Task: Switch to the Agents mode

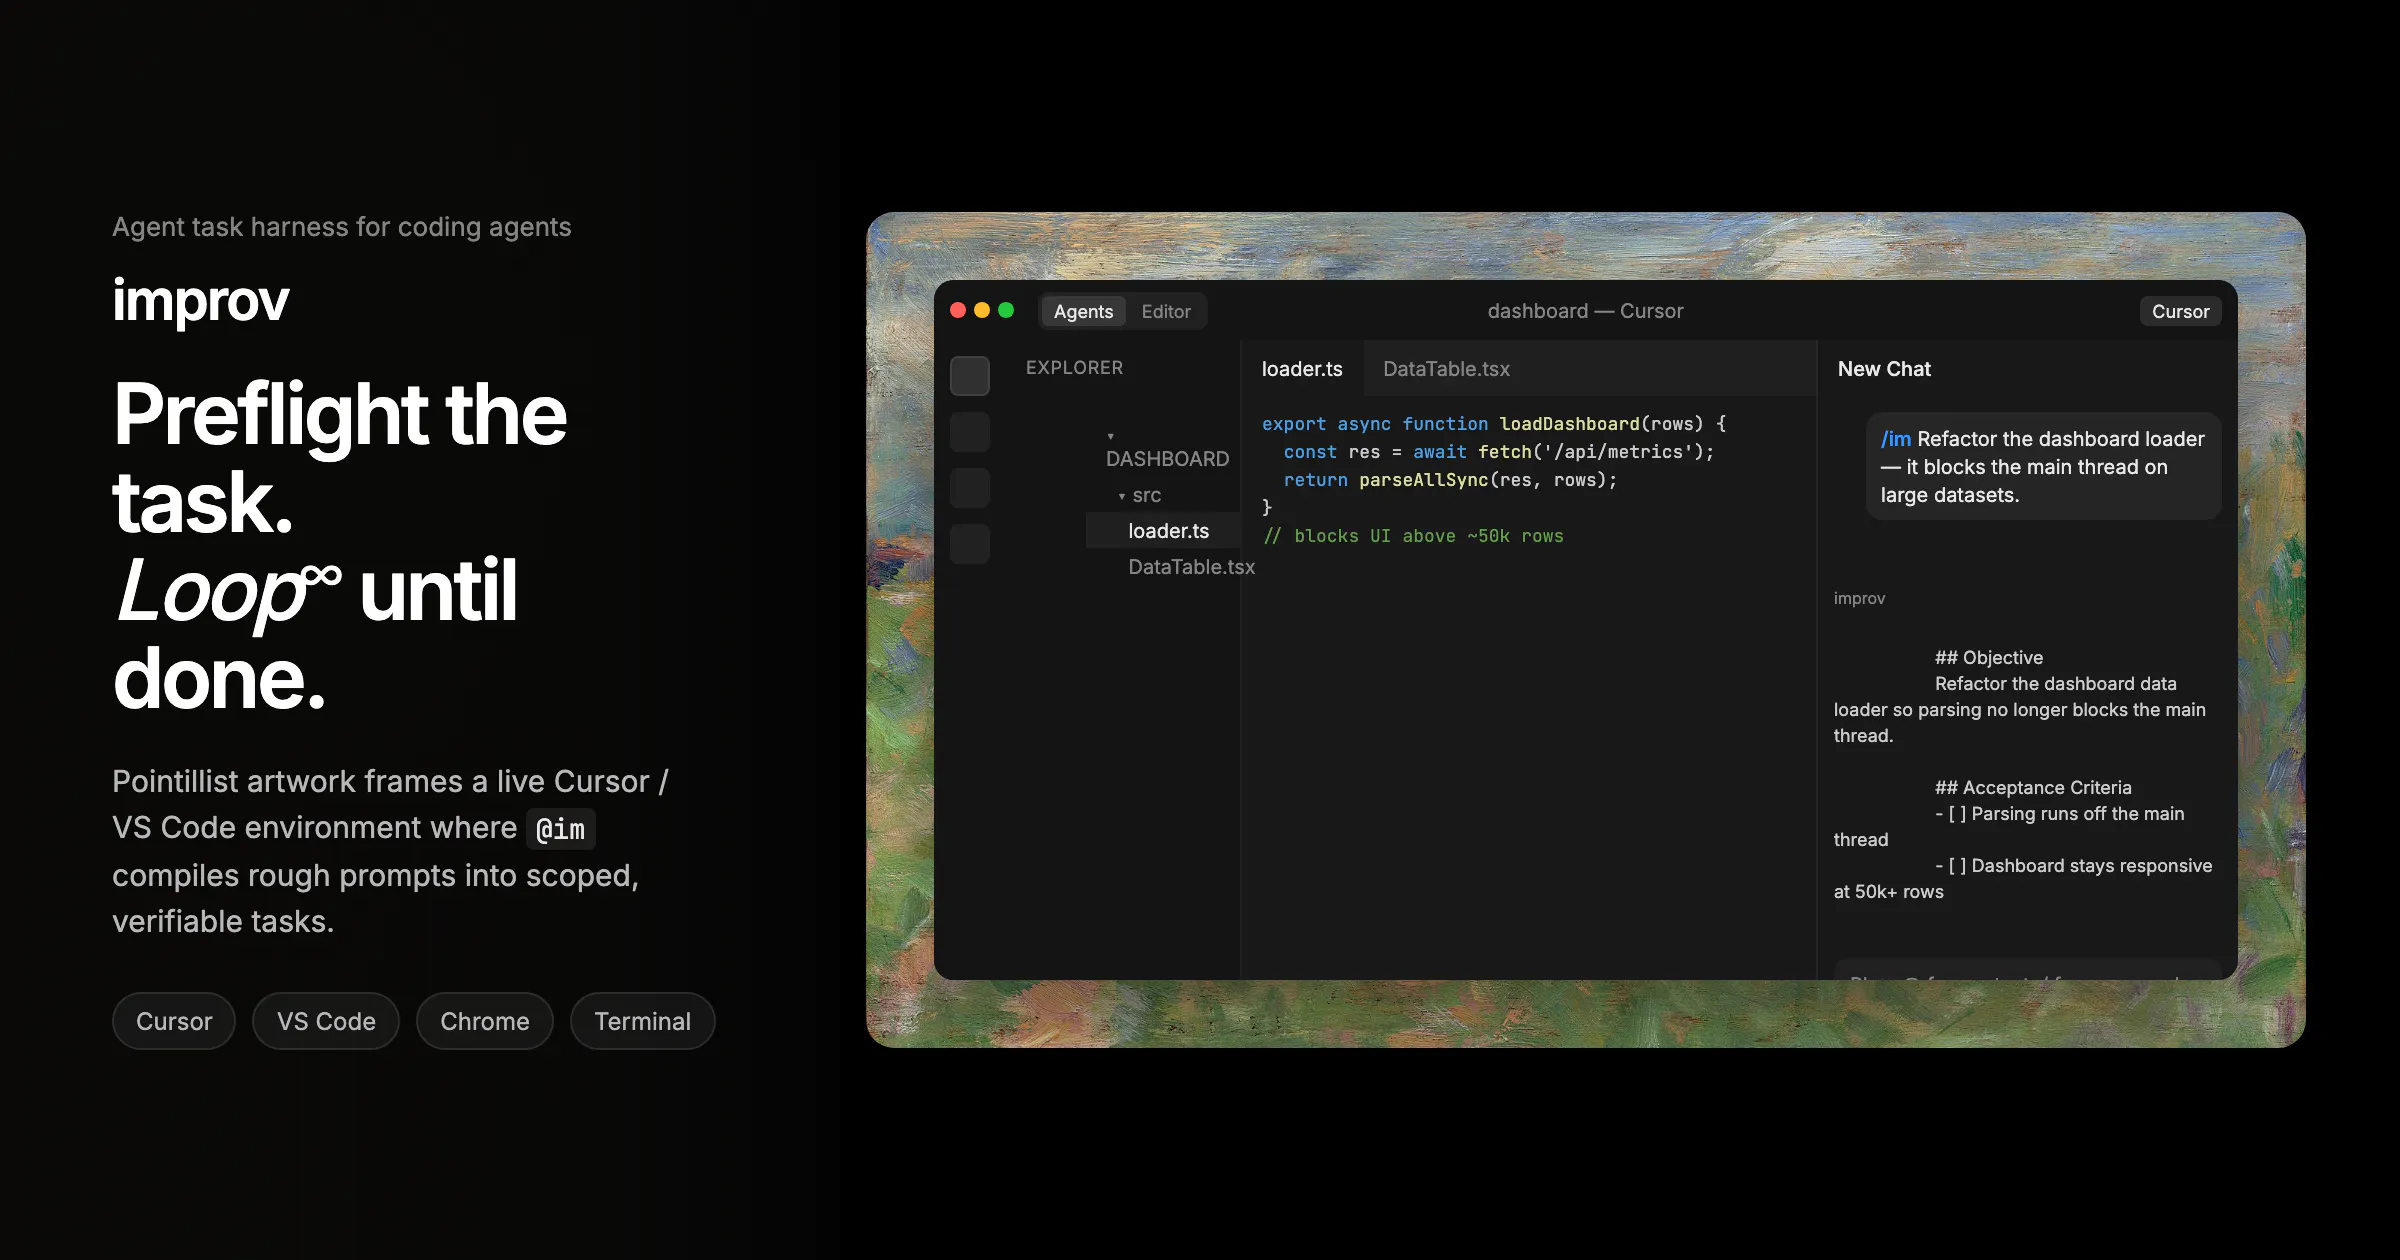Action: (x=1083, y=311)
